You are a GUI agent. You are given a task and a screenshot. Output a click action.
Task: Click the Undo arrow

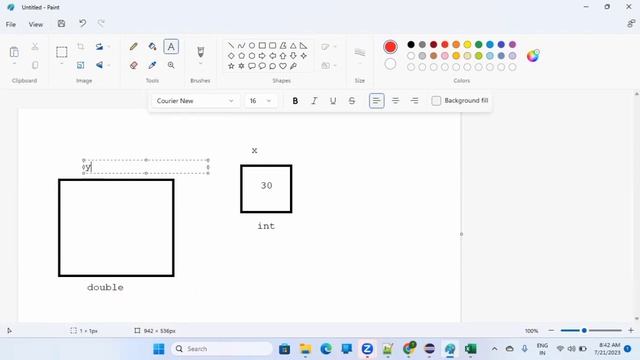coord(82,24)
